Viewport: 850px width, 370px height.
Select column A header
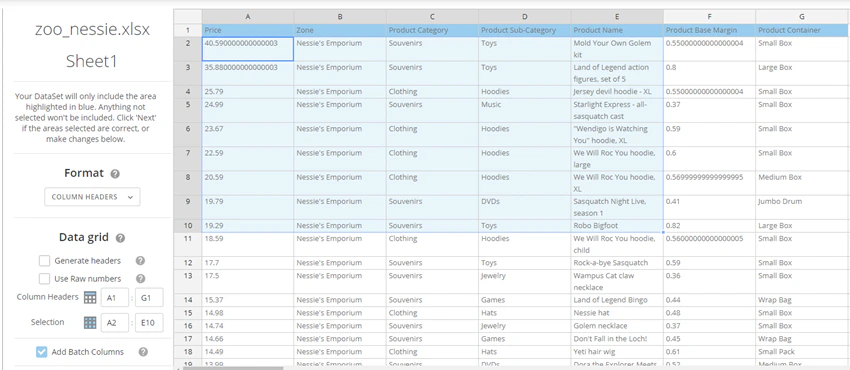[248, 17]
